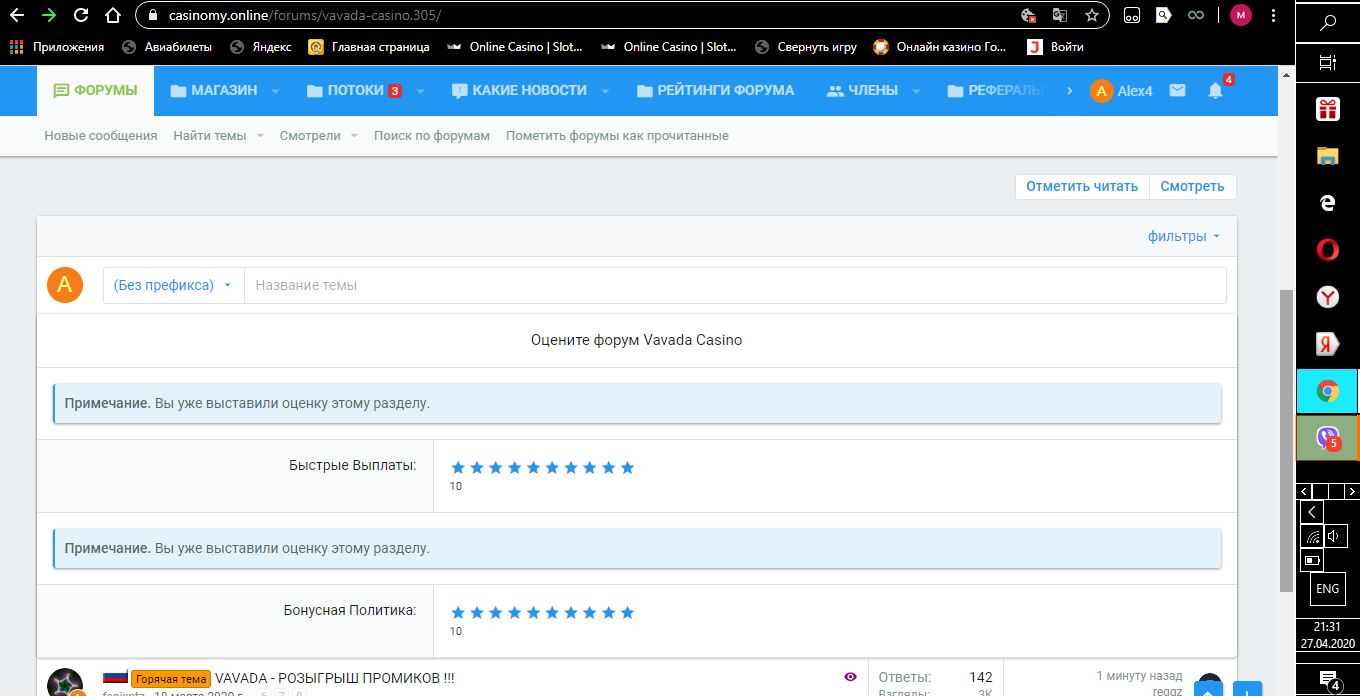Open Apps shortcut in the bookmarks bar
The image size is (1360, 696).
pos(57,46)
